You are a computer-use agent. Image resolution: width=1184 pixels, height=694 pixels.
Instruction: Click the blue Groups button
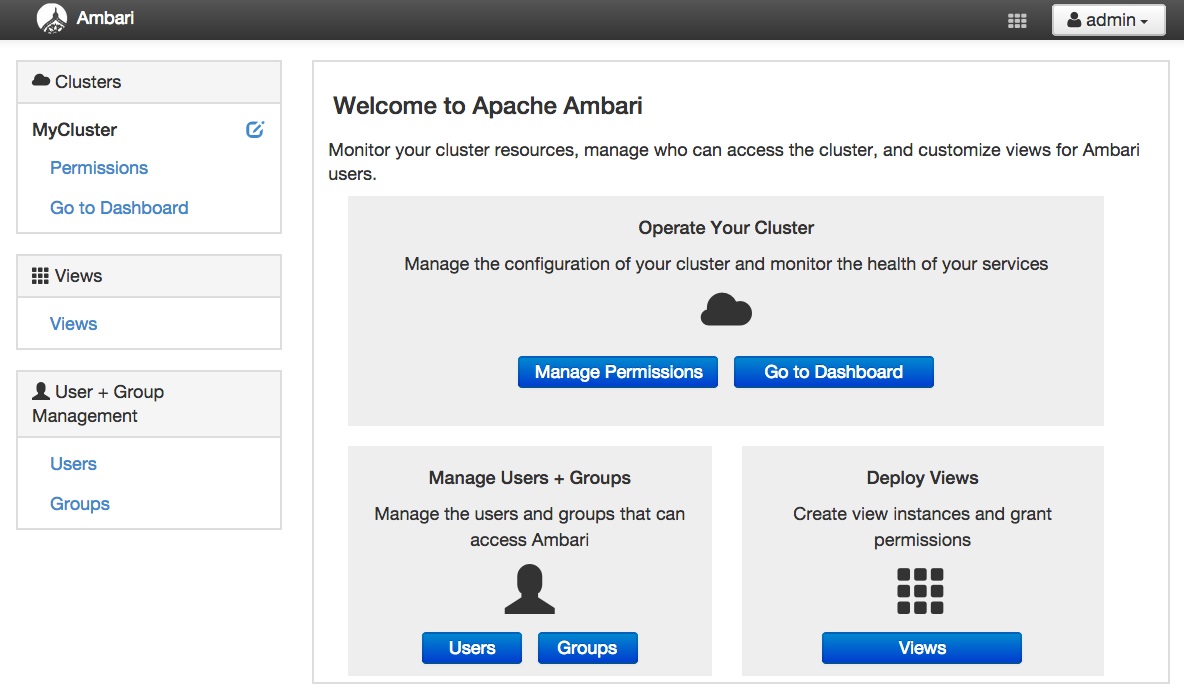pos(587,648)
